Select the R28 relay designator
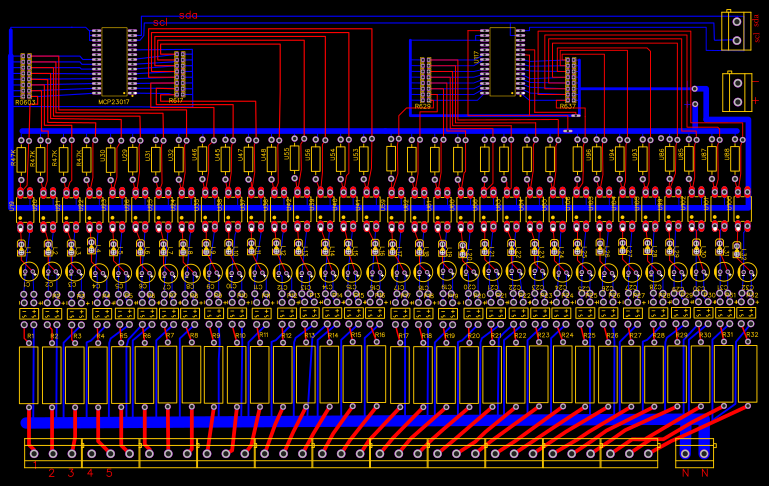The image size is (769, 486). [659, 336]
